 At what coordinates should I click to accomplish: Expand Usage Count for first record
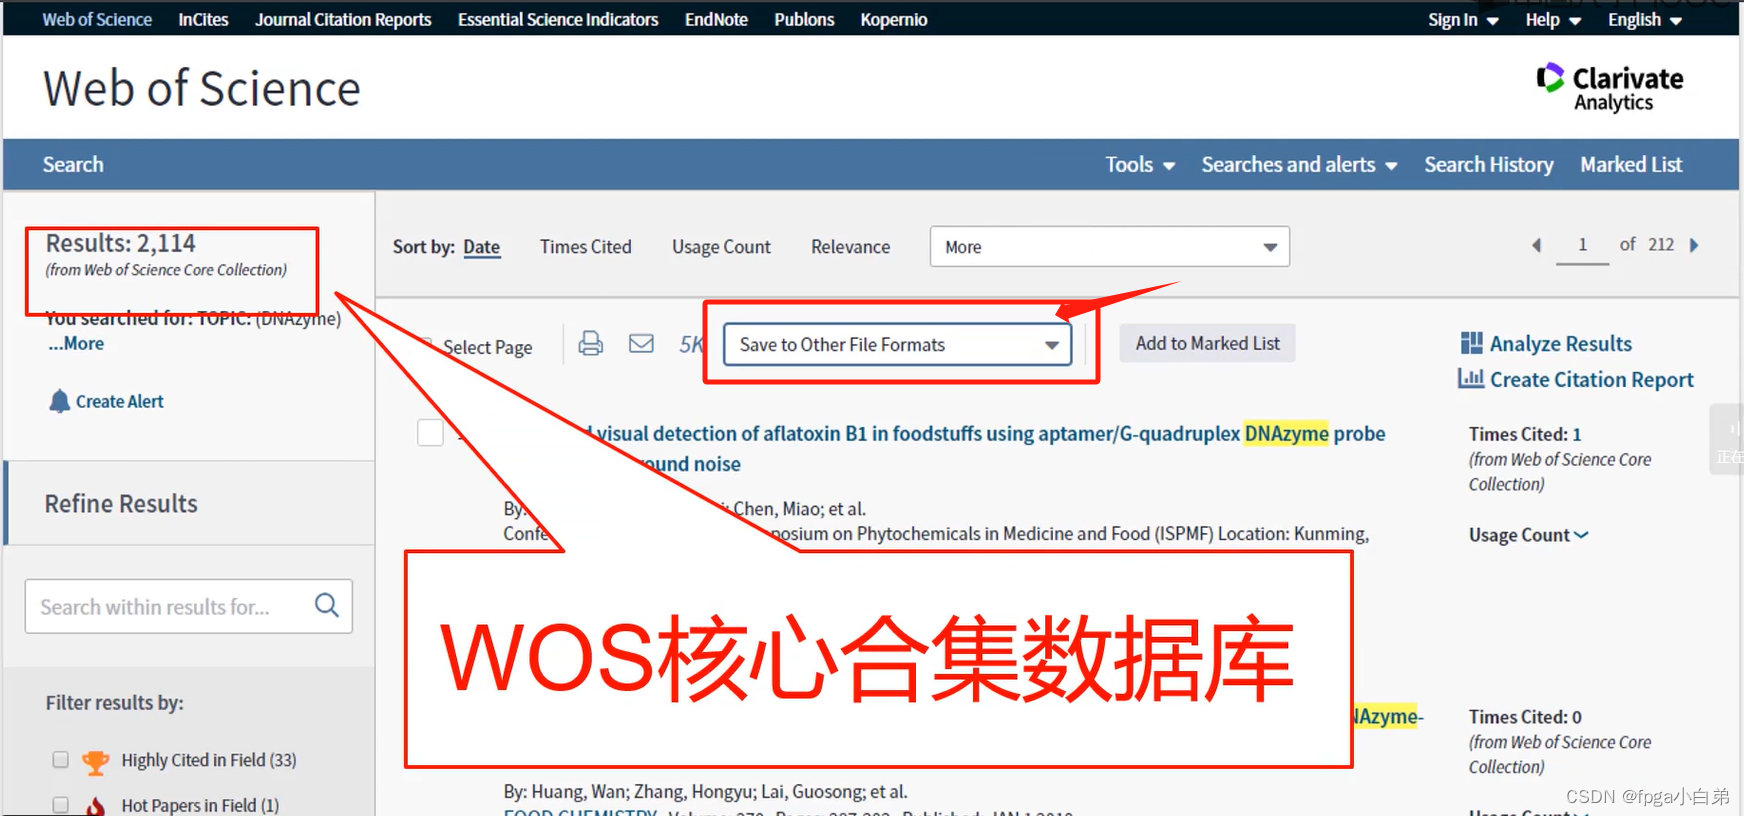point(1528,535)
